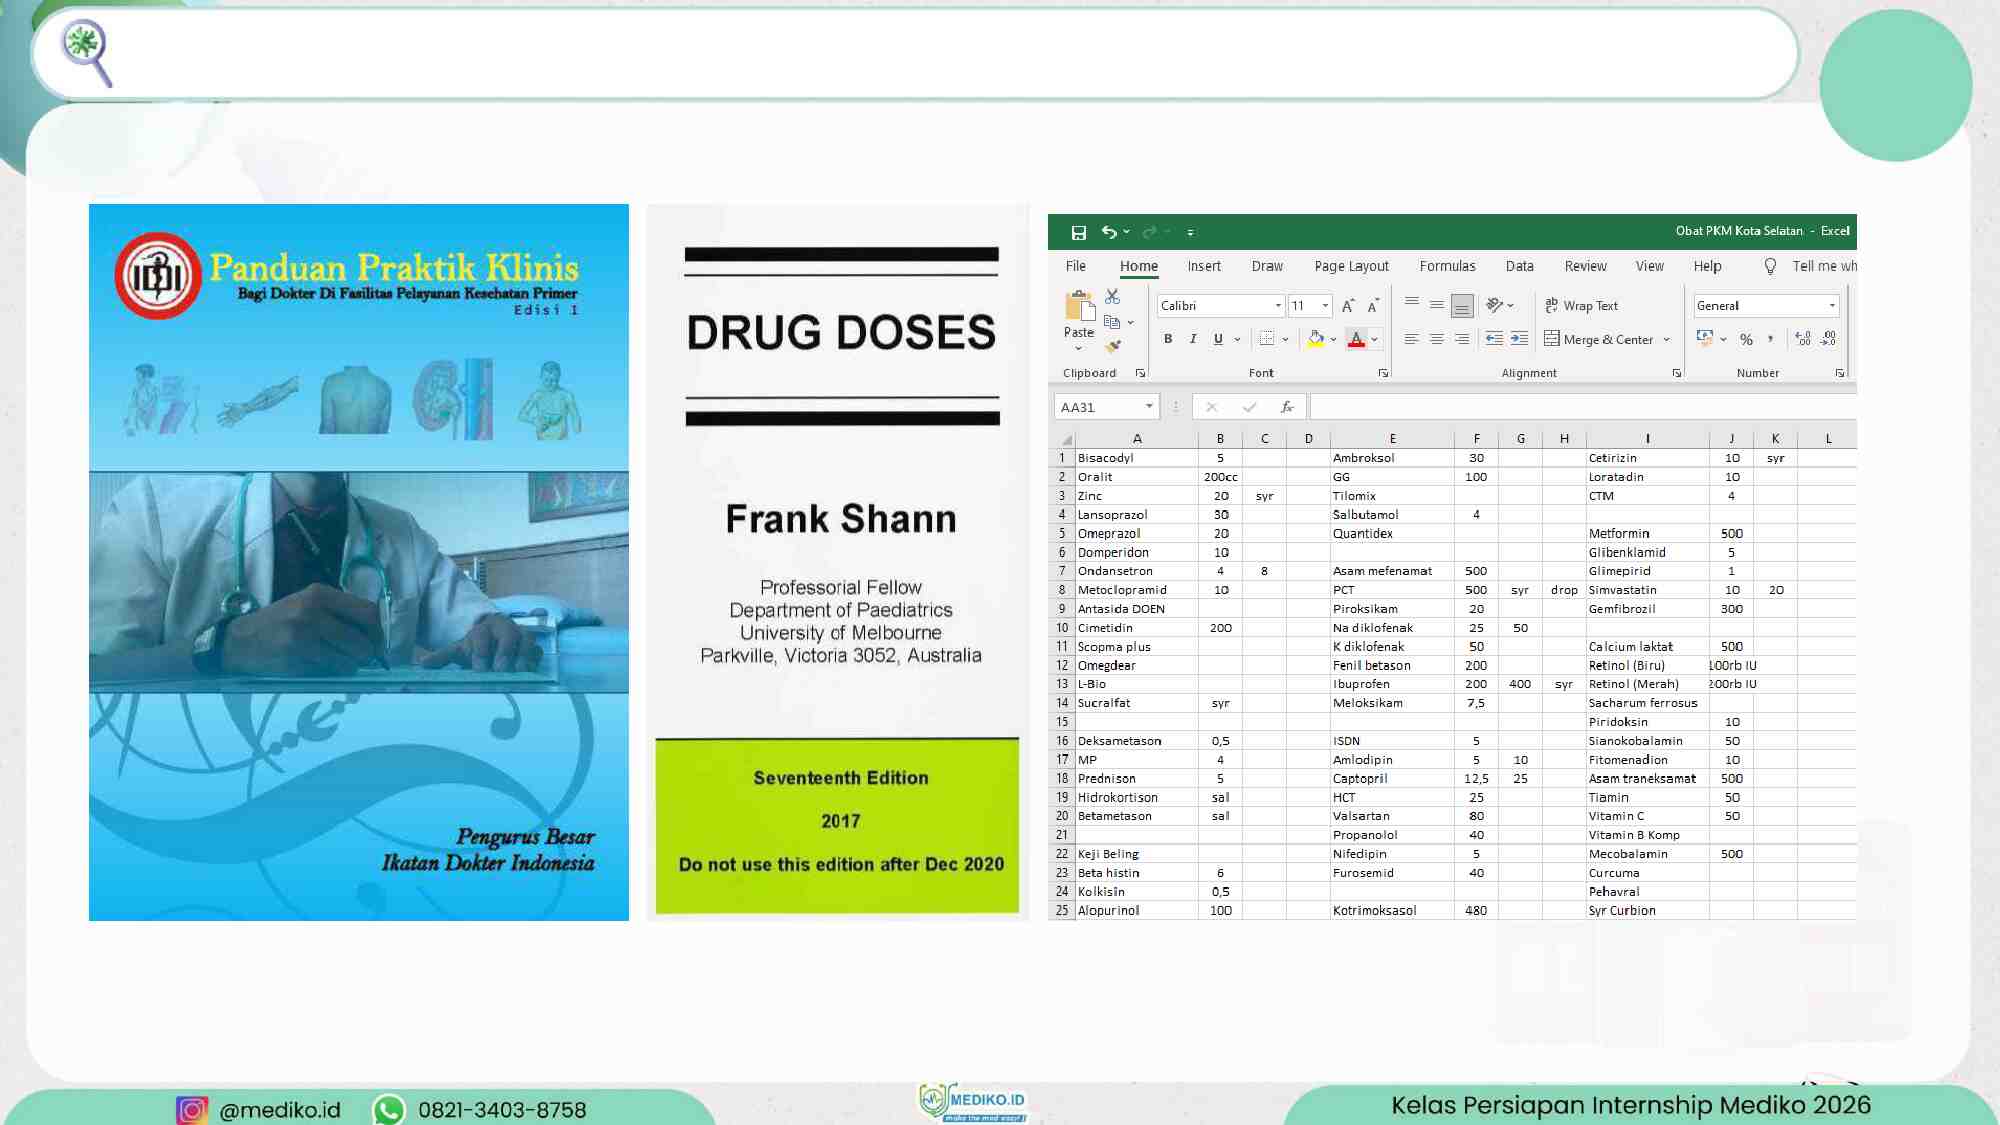Click the Insert Function fx icon
2000x1125 pixels.
tap(1287, 407)
